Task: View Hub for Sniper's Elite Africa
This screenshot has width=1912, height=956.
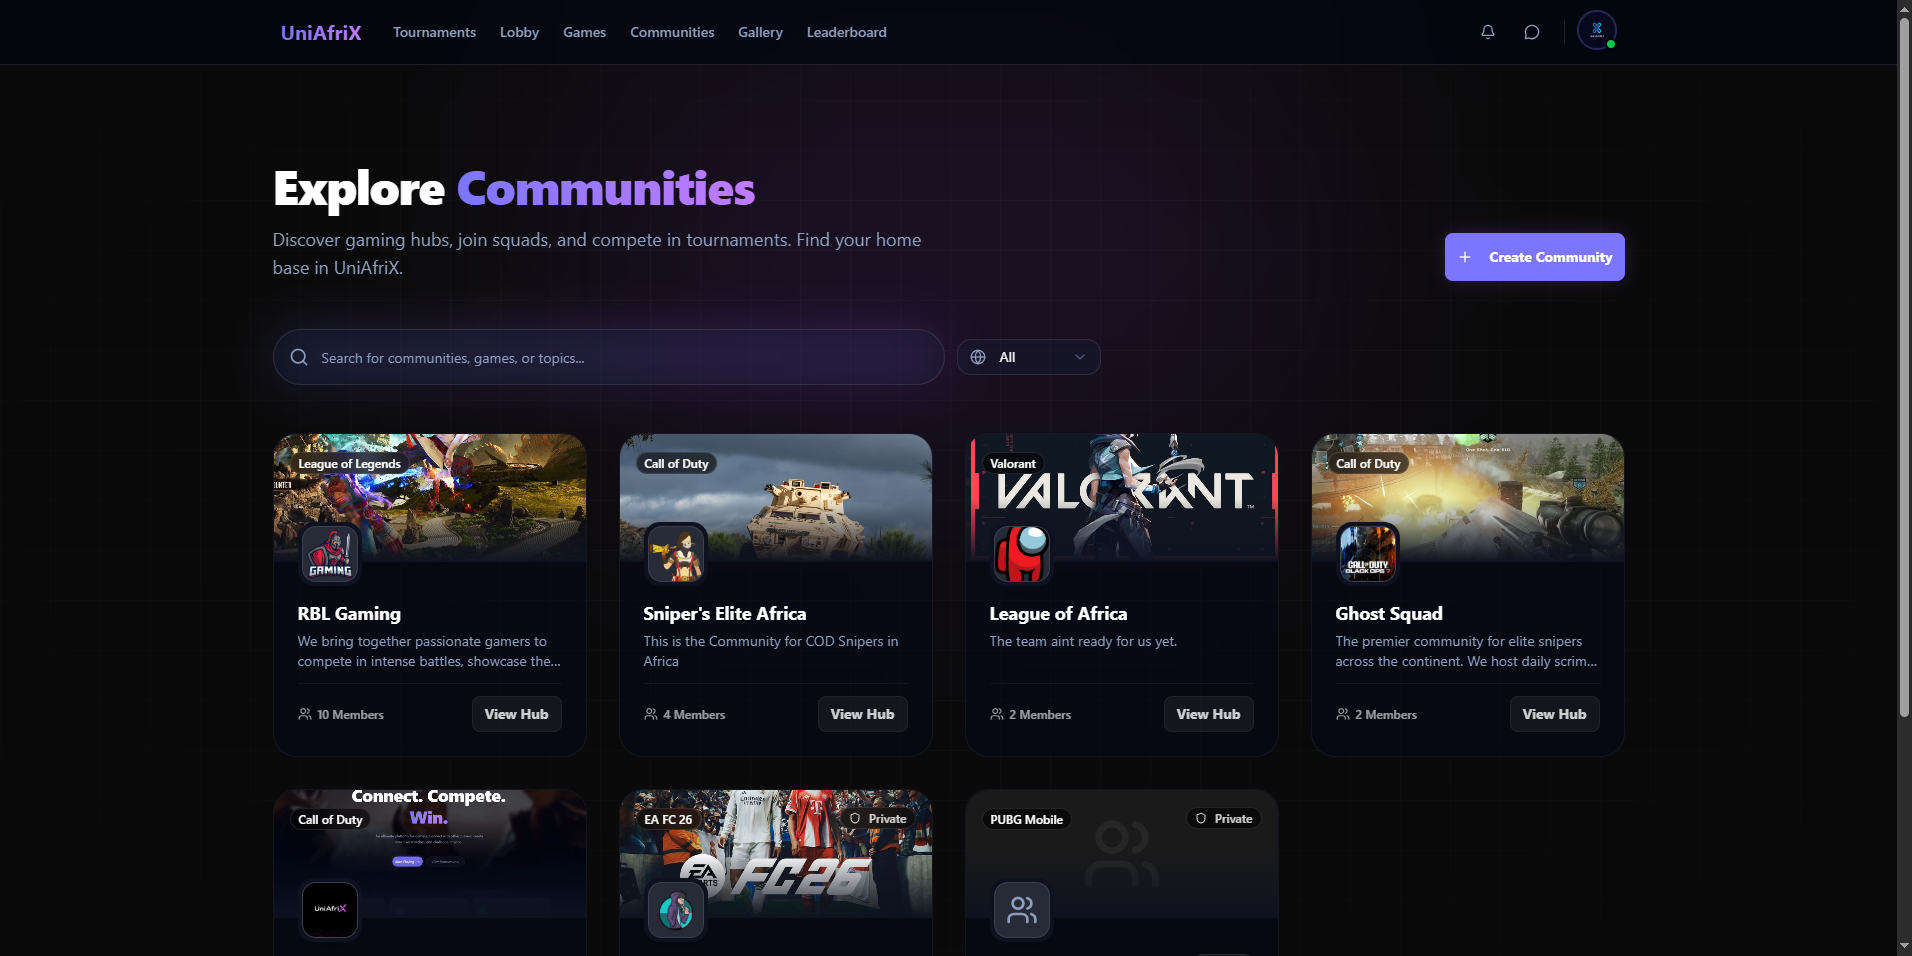Action: [x=862, y=714]
